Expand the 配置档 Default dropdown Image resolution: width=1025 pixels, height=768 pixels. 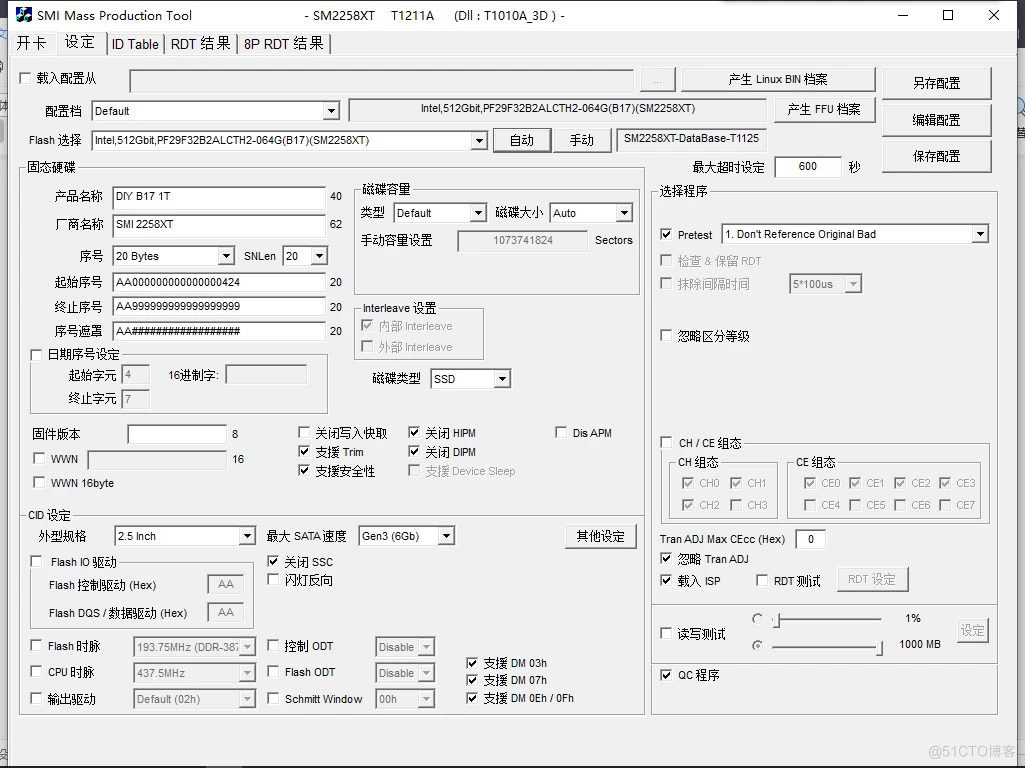click(331, 111)
